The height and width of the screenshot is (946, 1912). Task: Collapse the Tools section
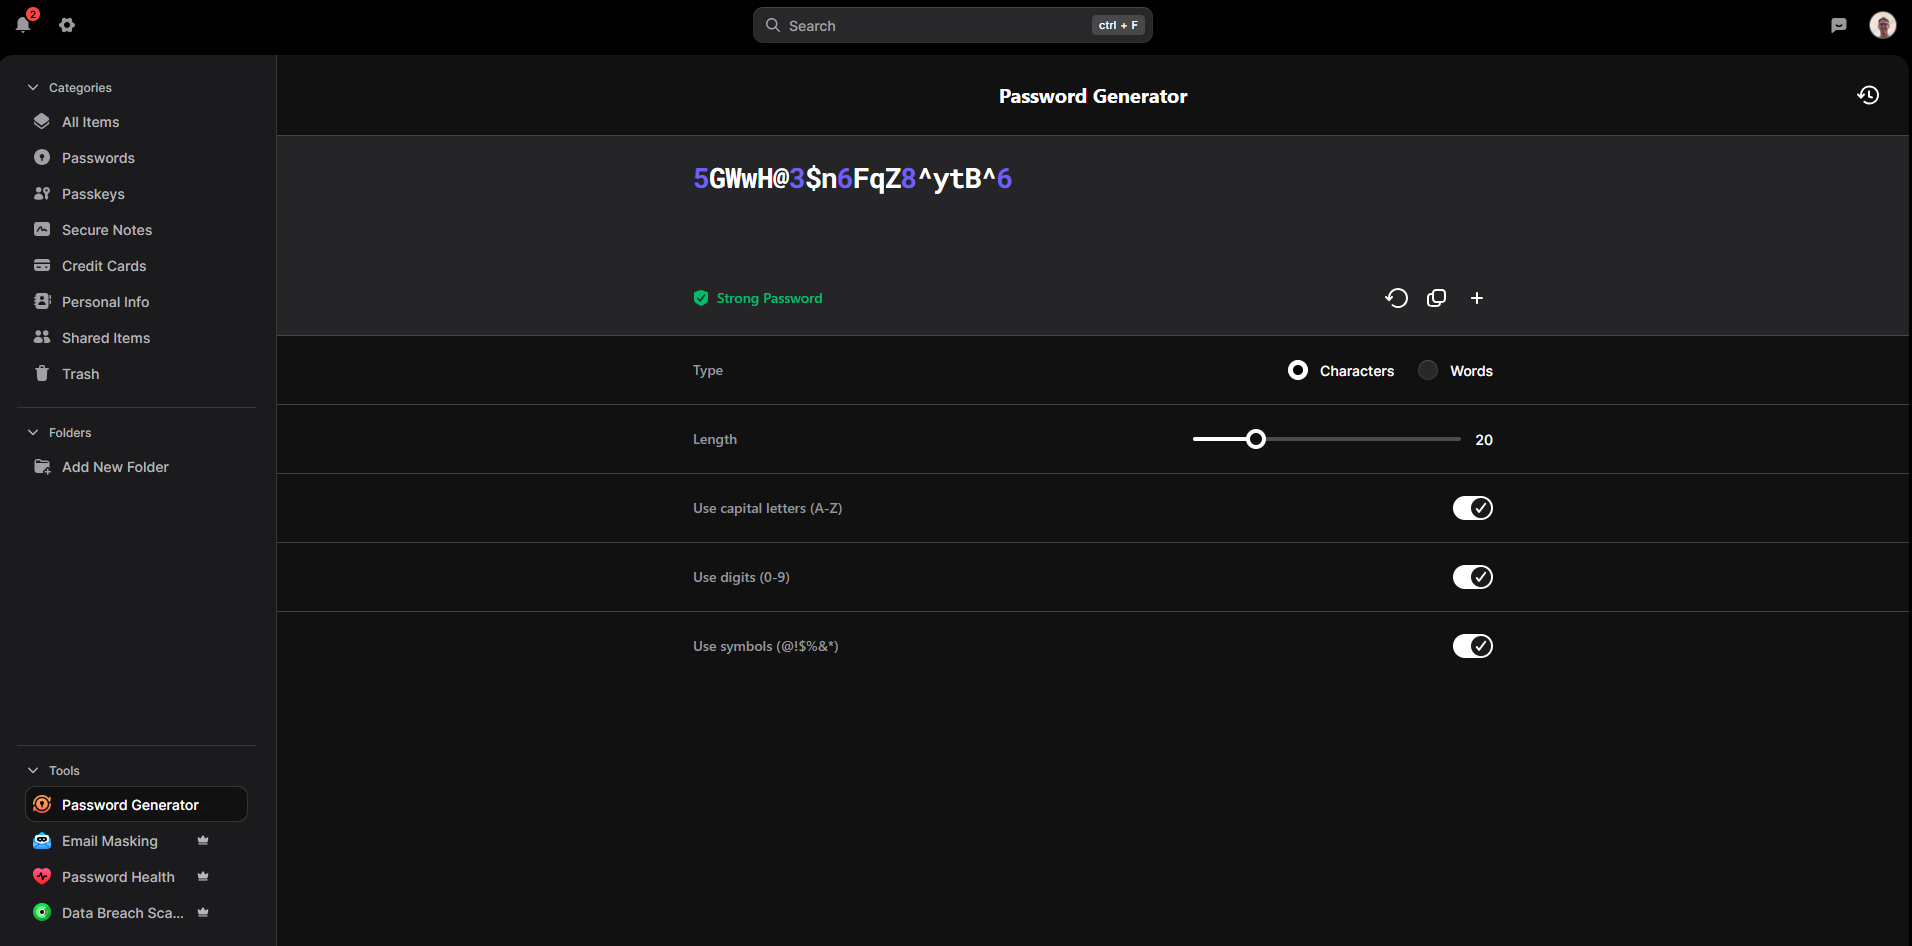(33, 771)
